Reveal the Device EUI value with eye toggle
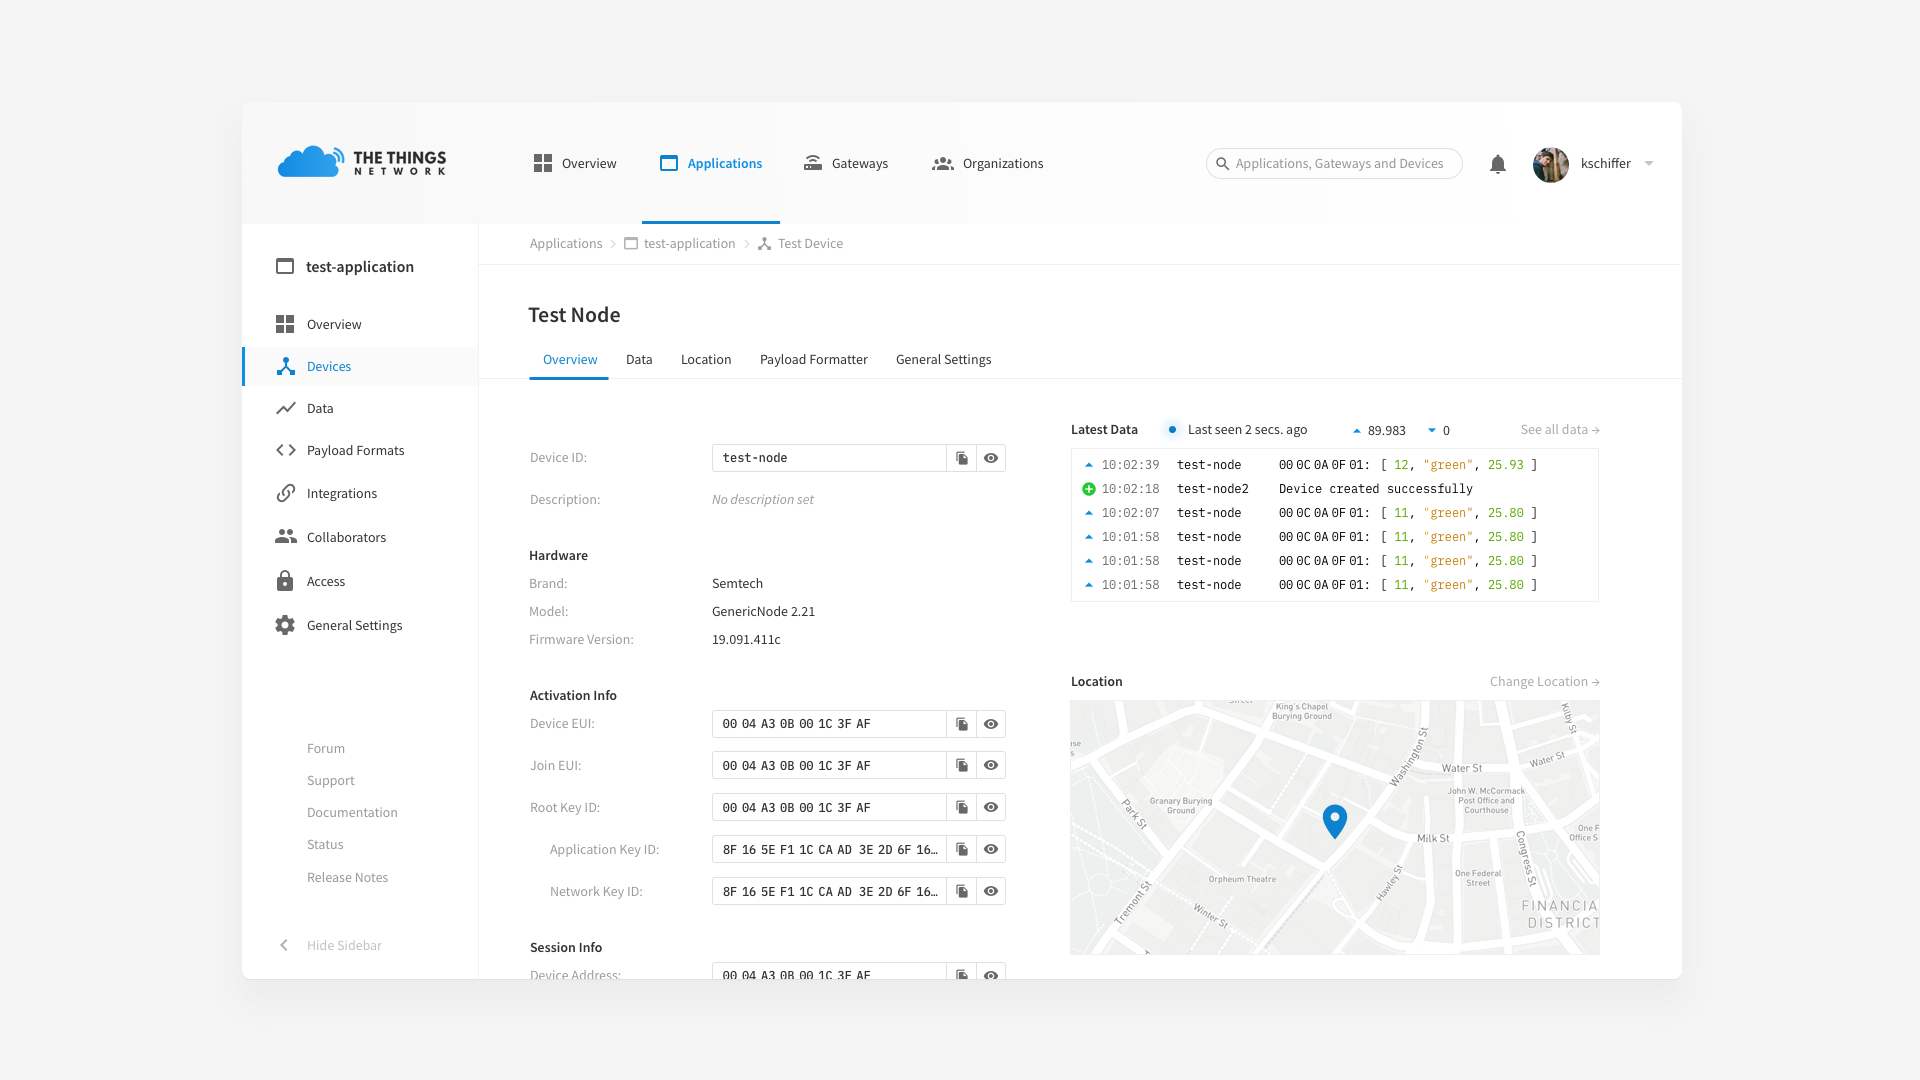Image resolution: width=1920 pixels, height=1080 pixels. (x=990, y=724)
